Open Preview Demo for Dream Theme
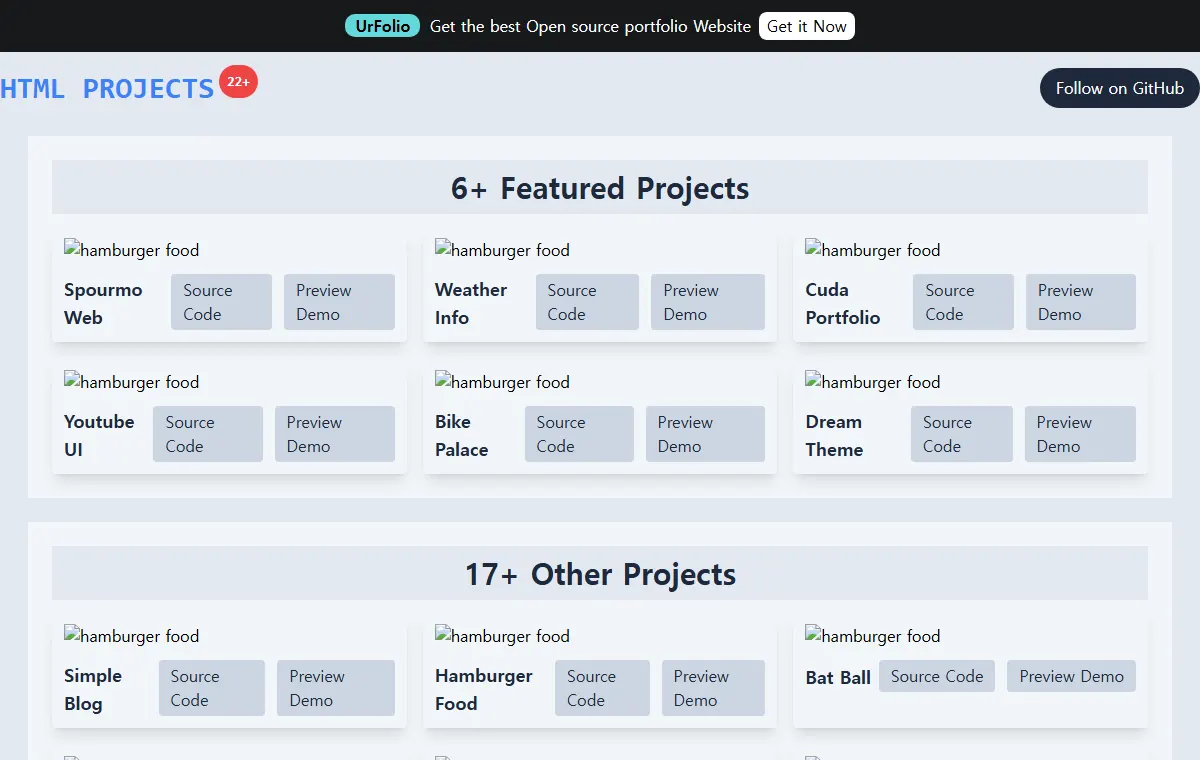This screenshot has height=760, width=1200. pyautogui.click(x=1080, y=434)
